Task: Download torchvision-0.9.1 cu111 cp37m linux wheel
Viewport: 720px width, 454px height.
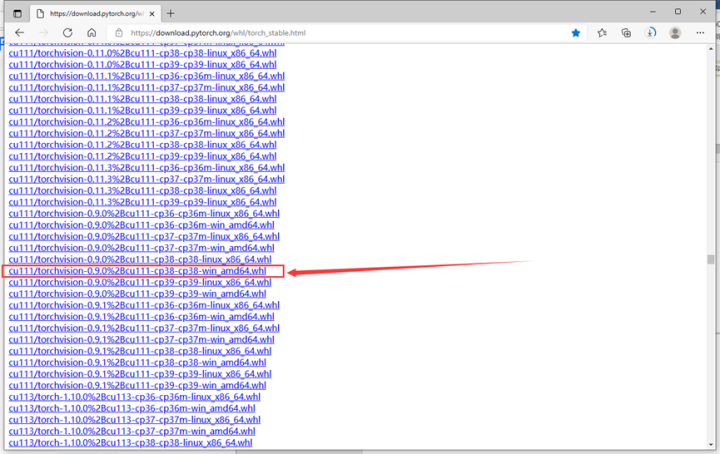Action: pyautogui.click(x=144, y=328)
